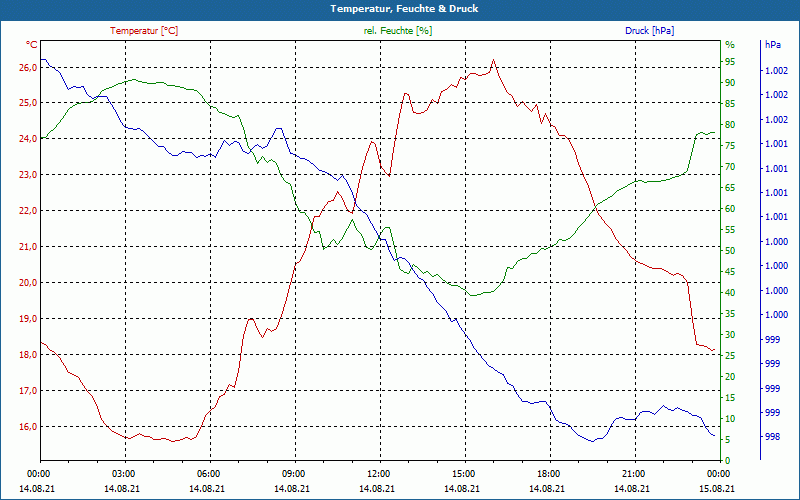
Task: Click the 26,0 temperature axis value
Action: [x=28, y=68]
